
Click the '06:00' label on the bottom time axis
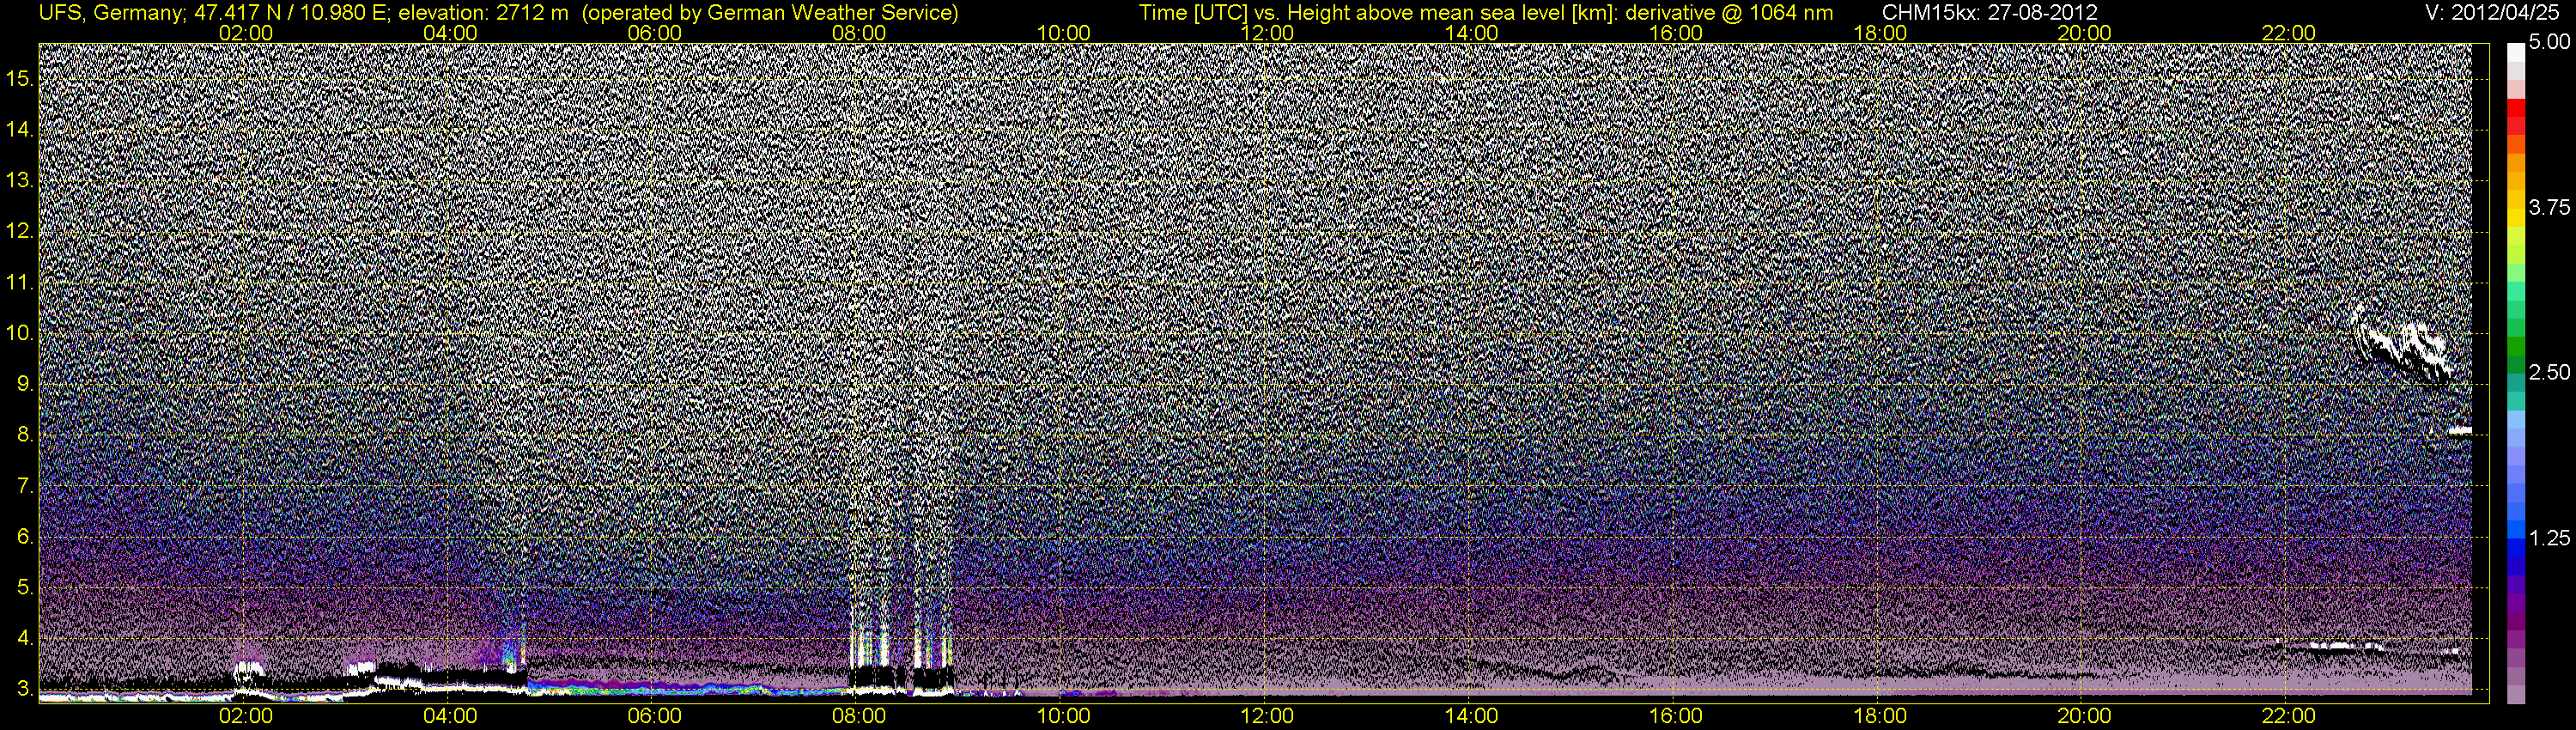pos(654,716)
